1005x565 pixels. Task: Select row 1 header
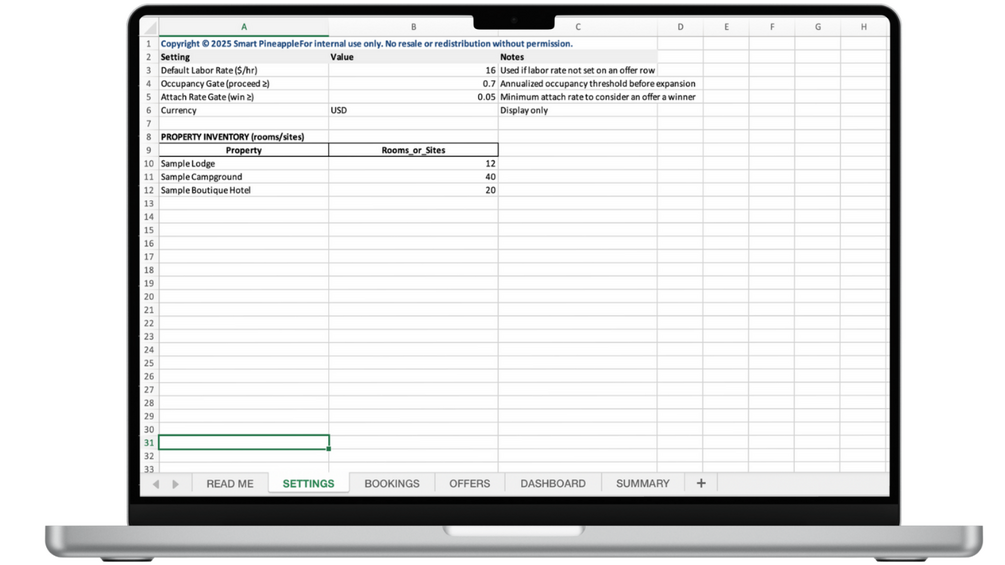(149, 44)
